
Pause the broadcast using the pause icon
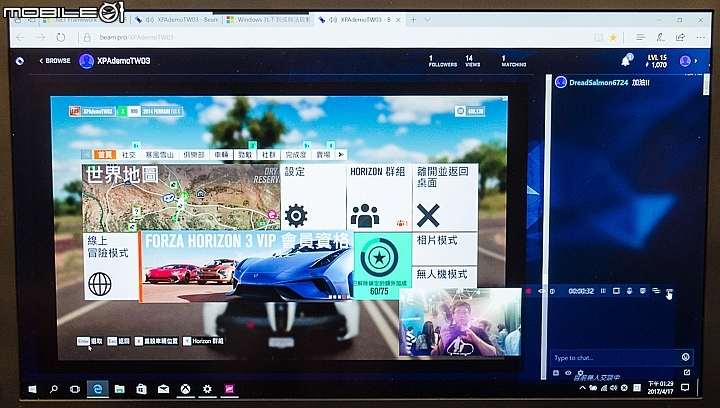(603, 291)
